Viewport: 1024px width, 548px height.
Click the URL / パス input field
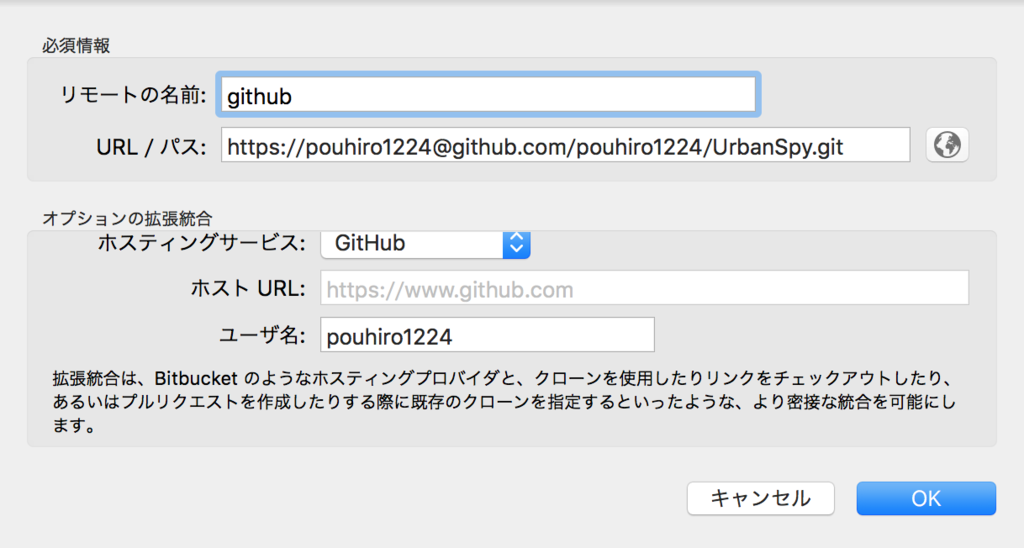click(566, 145)
